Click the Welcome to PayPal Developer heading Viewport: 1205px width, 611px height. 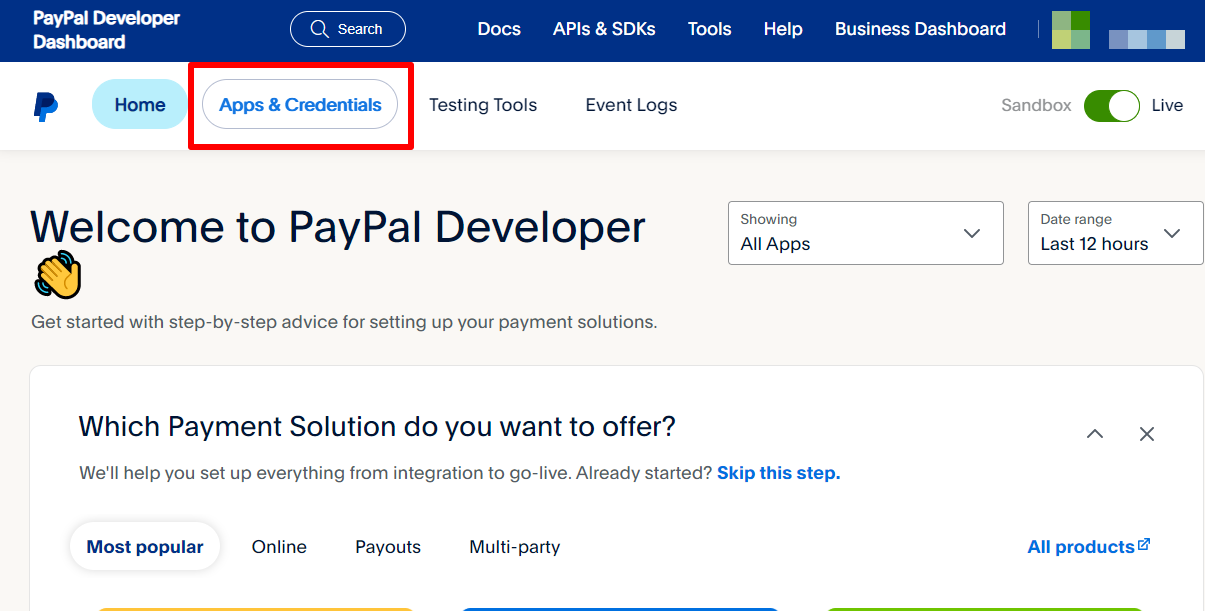tap(338, 228)
